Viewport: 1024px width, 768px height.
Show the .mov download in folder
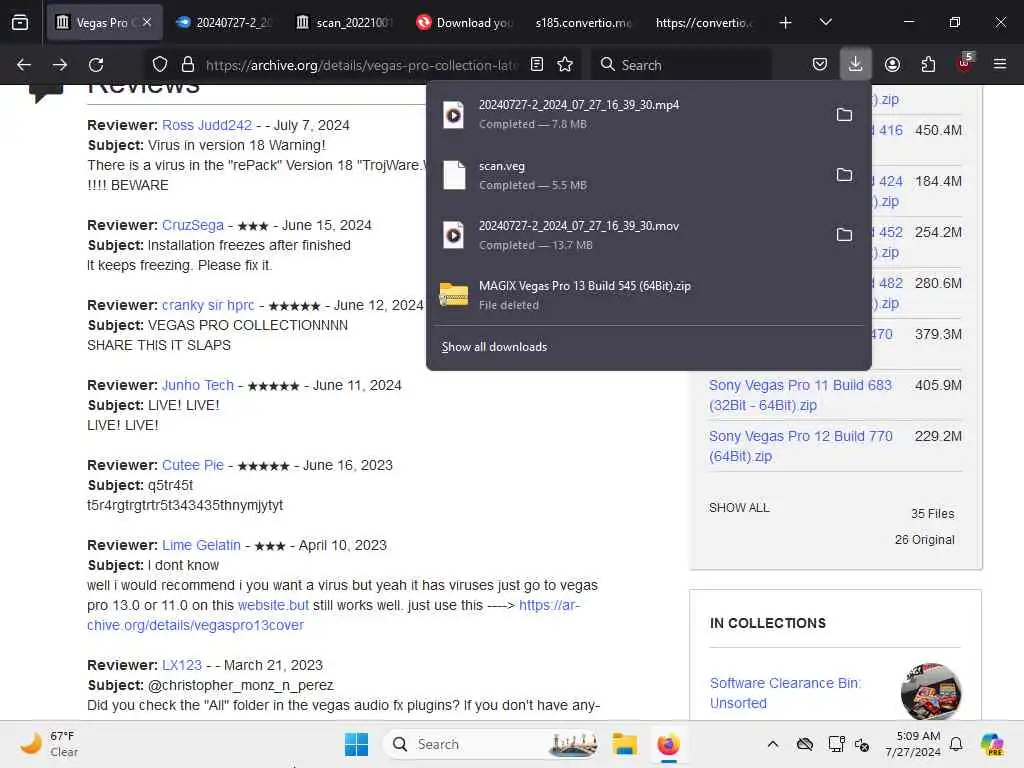tap(844, 235)
